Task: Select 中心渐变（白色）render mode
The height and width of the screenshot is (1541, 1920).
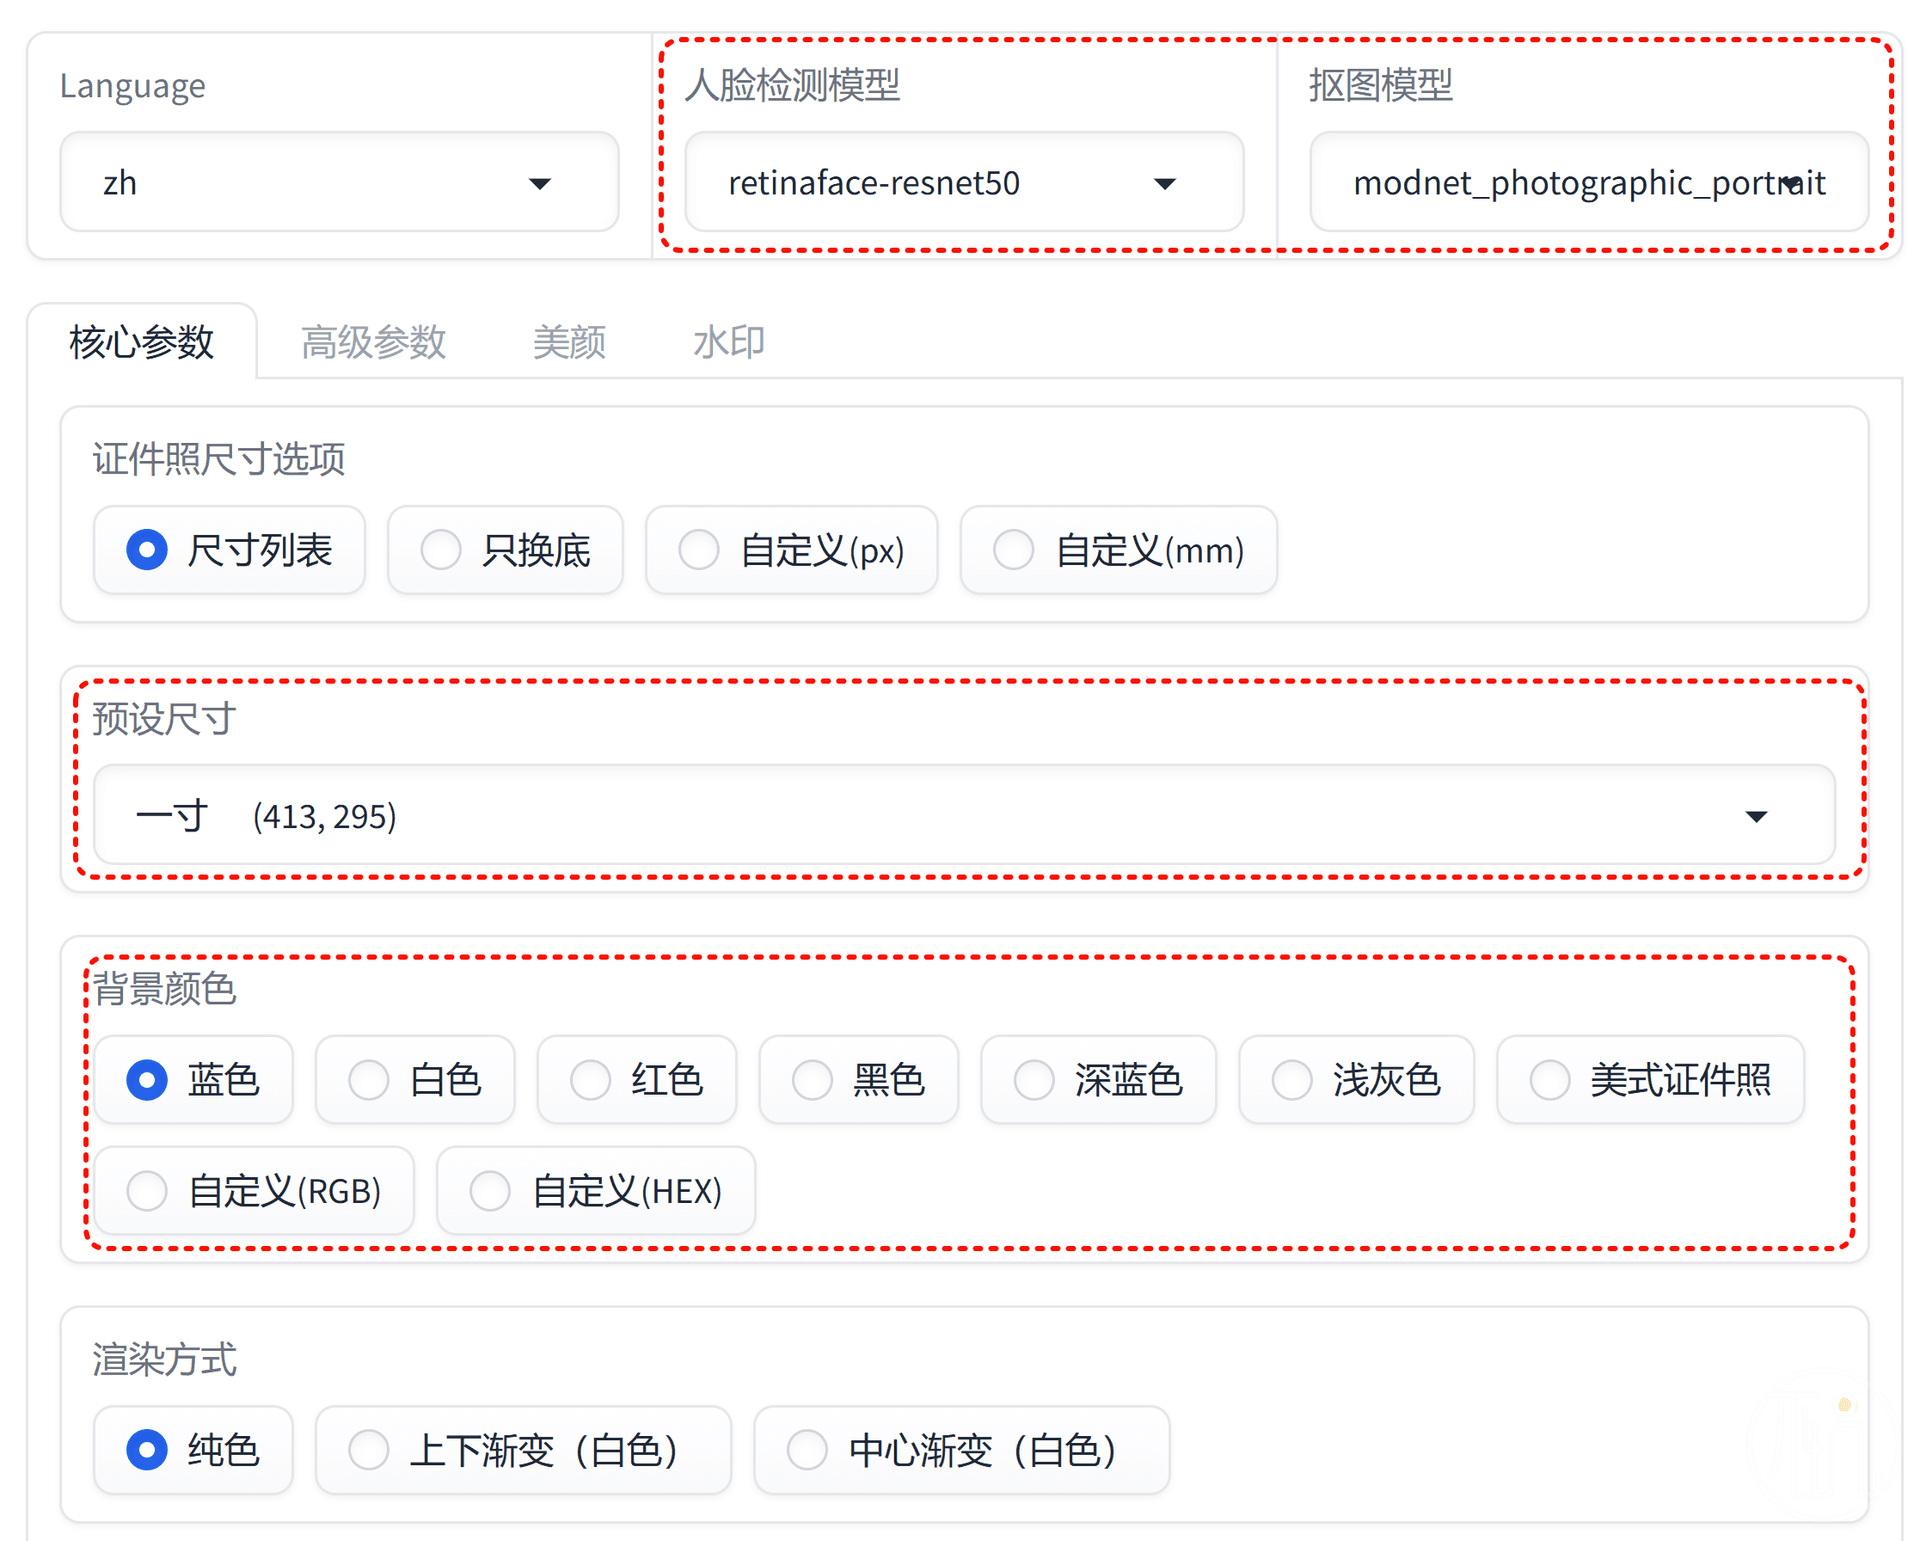Action: tap(962, 1450)
